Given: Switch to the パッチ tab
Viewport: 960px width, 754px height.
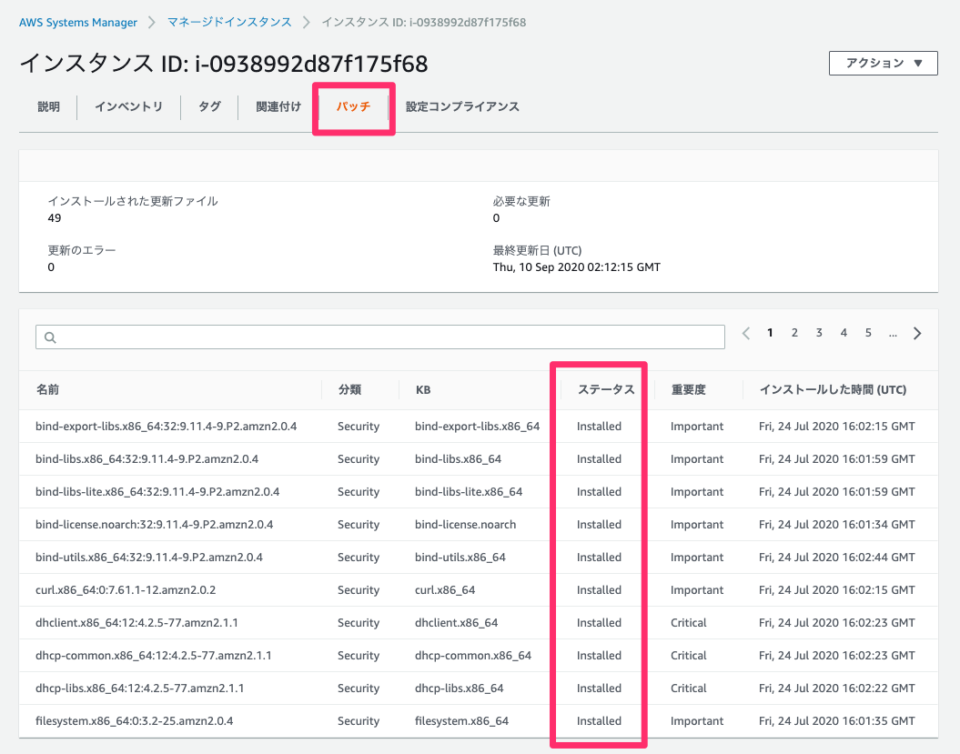Looking at the screenshot, I should (352, 107).
